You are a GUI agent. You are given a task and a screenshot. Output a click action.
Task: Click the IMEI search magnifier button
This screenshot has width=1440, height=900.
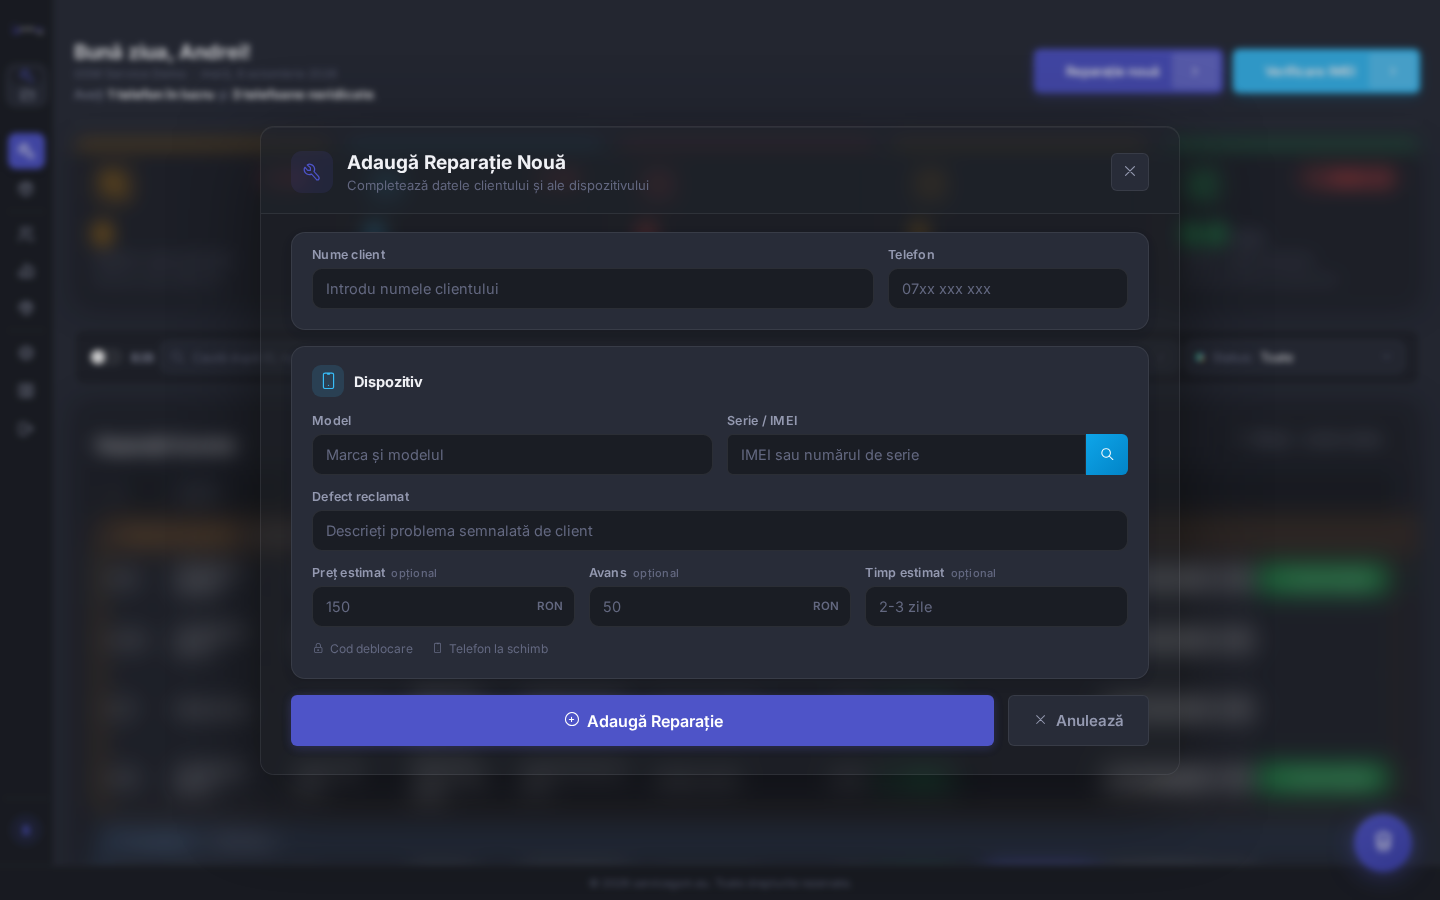pos(1107,455)
